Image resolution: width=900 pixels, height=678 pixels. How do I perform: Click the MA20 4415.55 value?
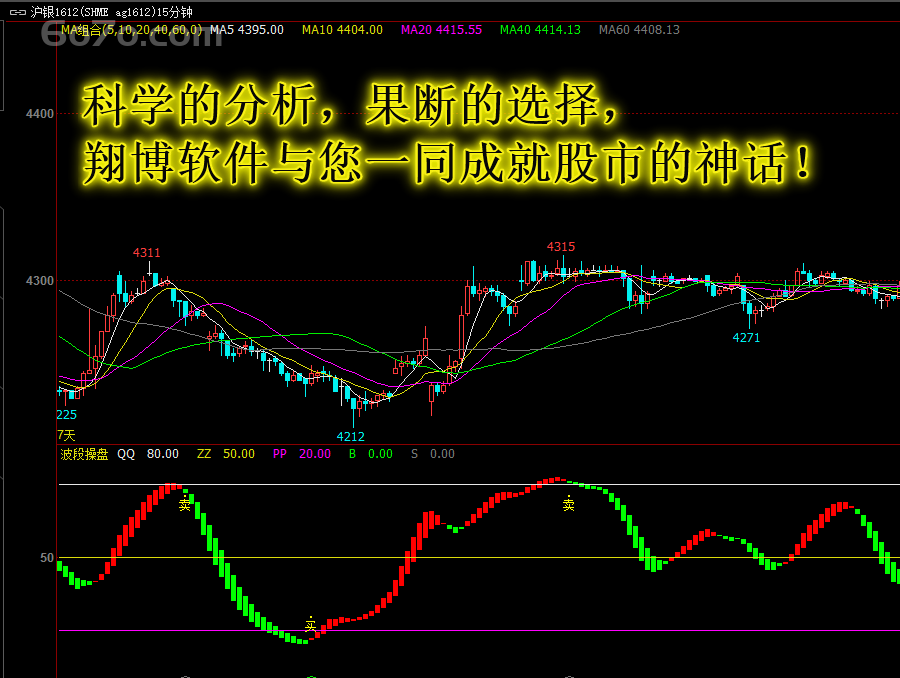pyautogui.click(x=441, y=30)
